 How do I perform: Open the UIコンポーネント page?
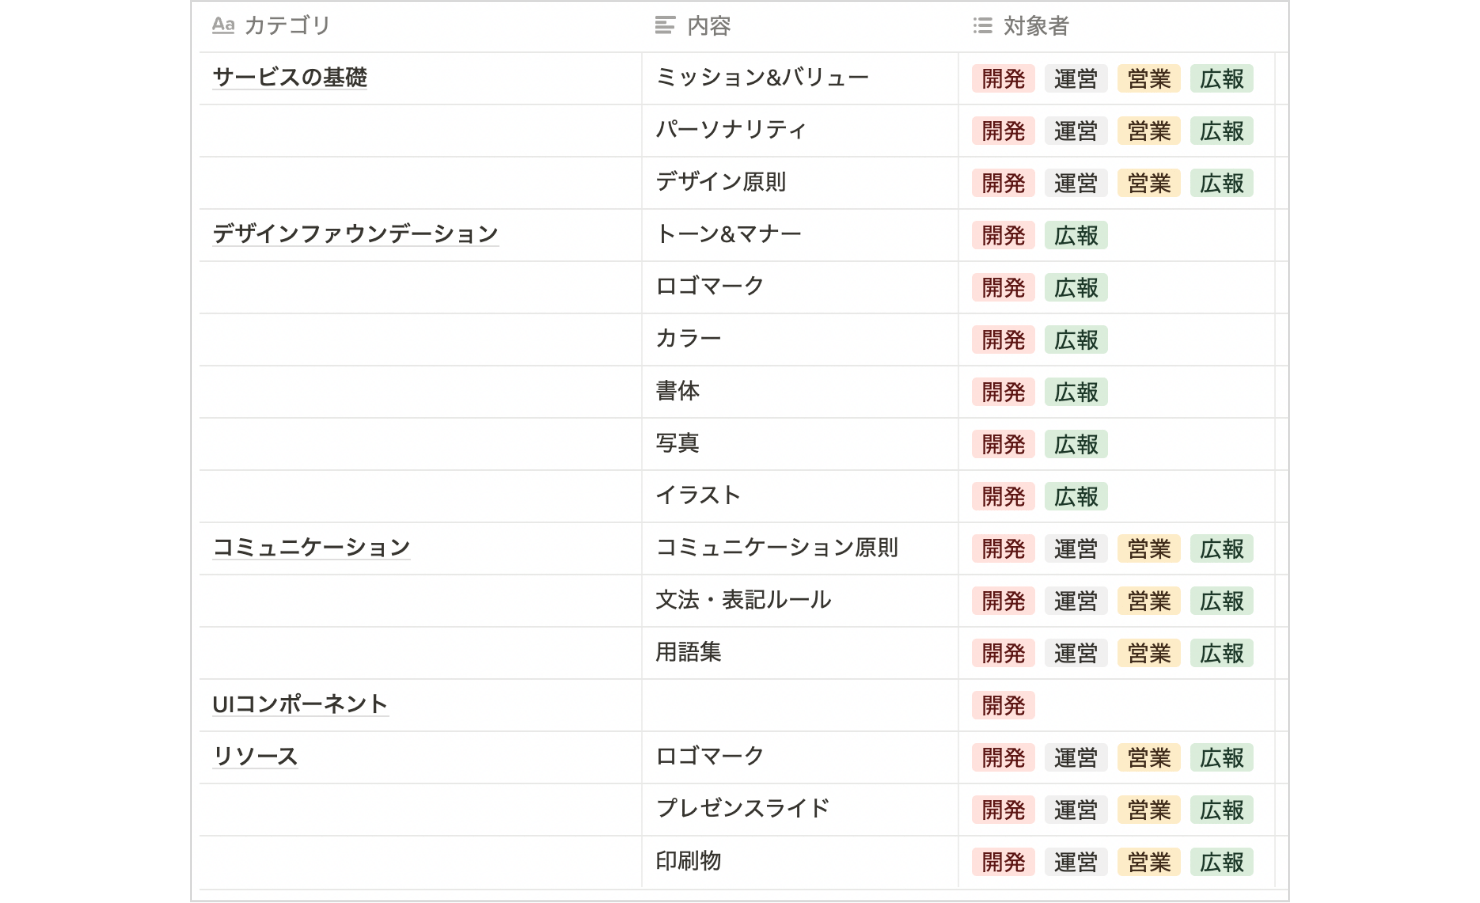click(x=300, y=704)
